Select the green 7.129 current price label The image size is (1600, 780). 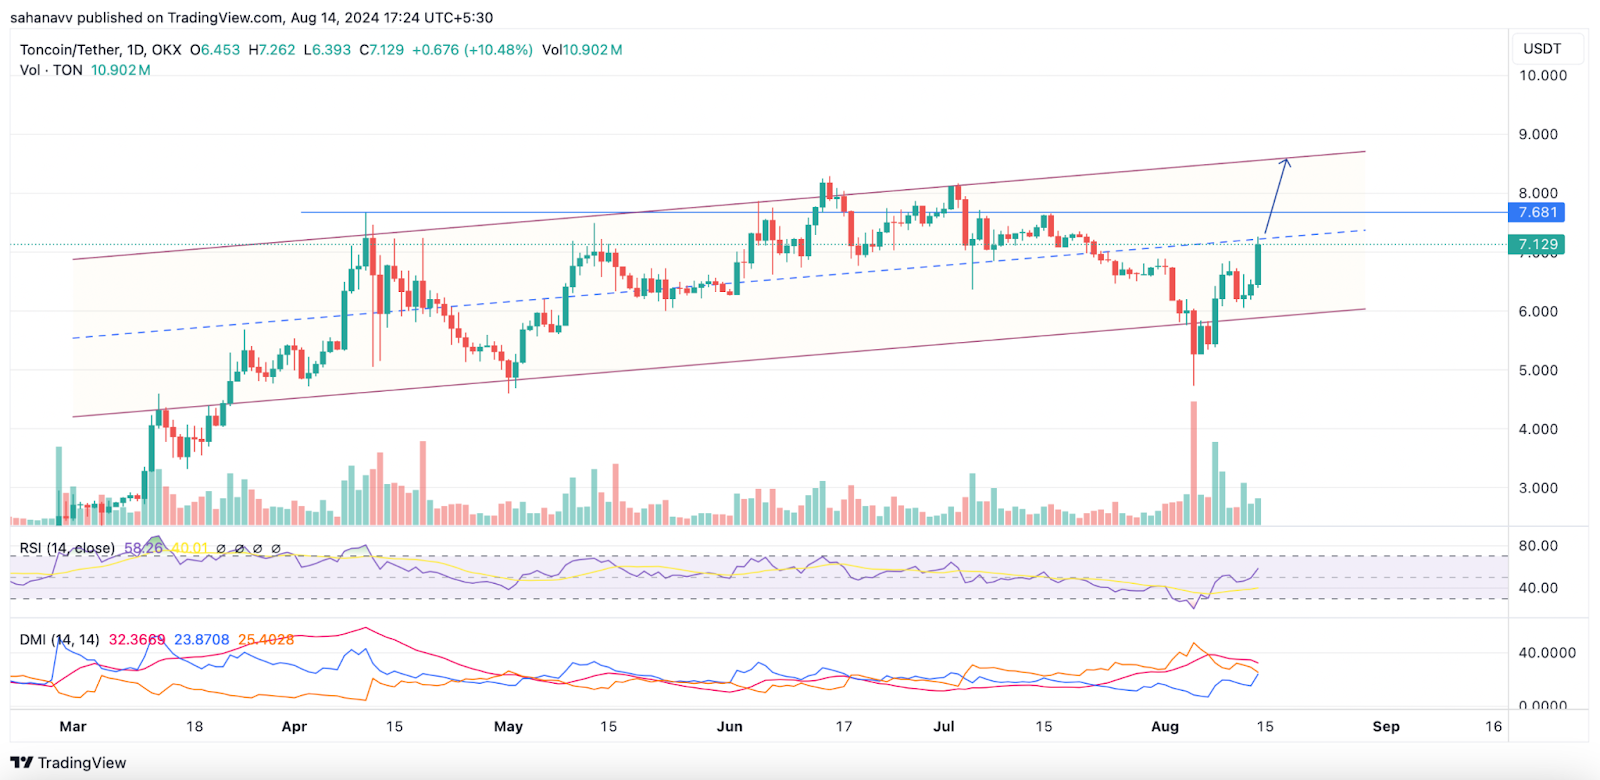1536,244
